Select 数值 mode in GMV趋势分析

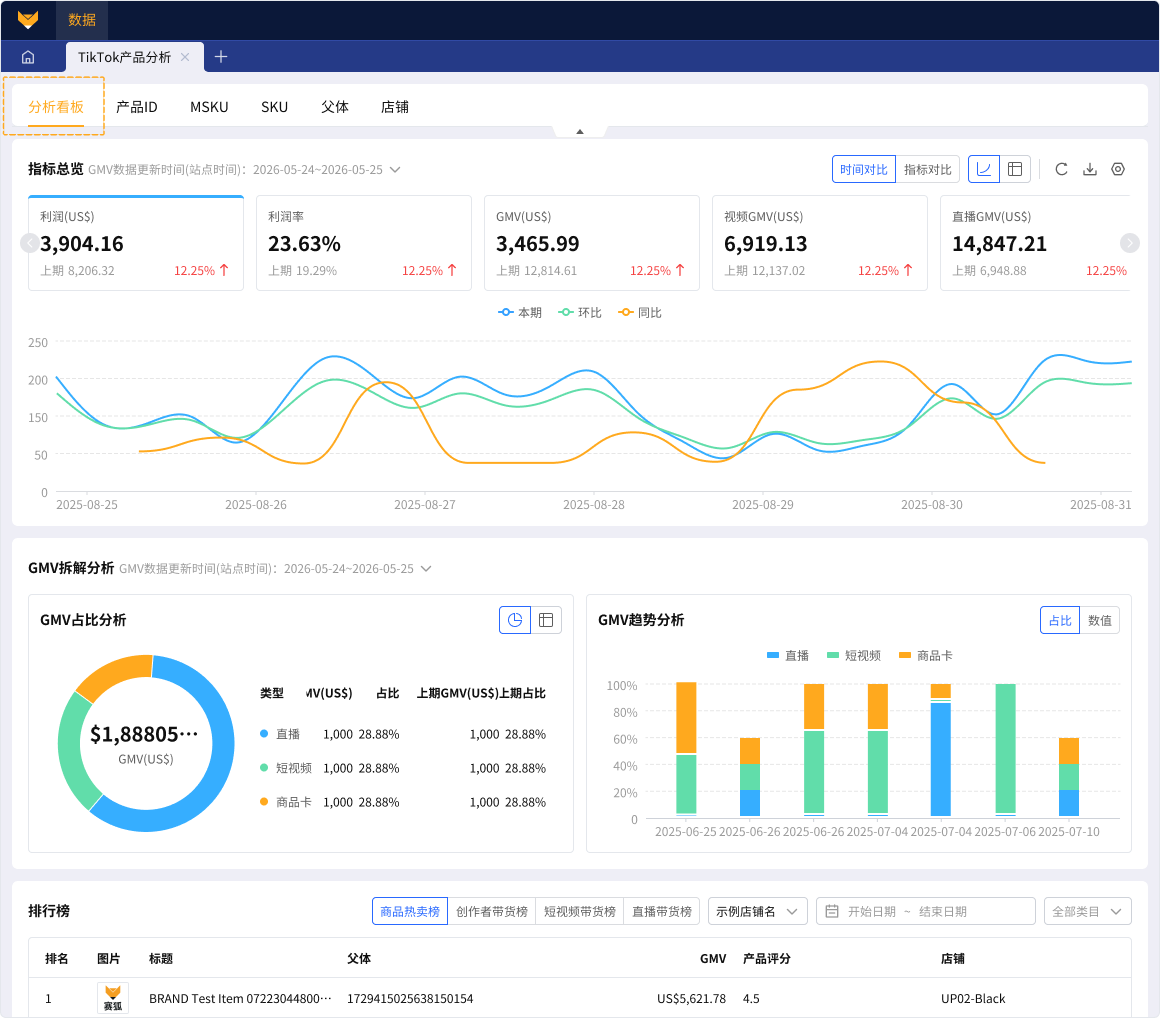[1099, 621]
